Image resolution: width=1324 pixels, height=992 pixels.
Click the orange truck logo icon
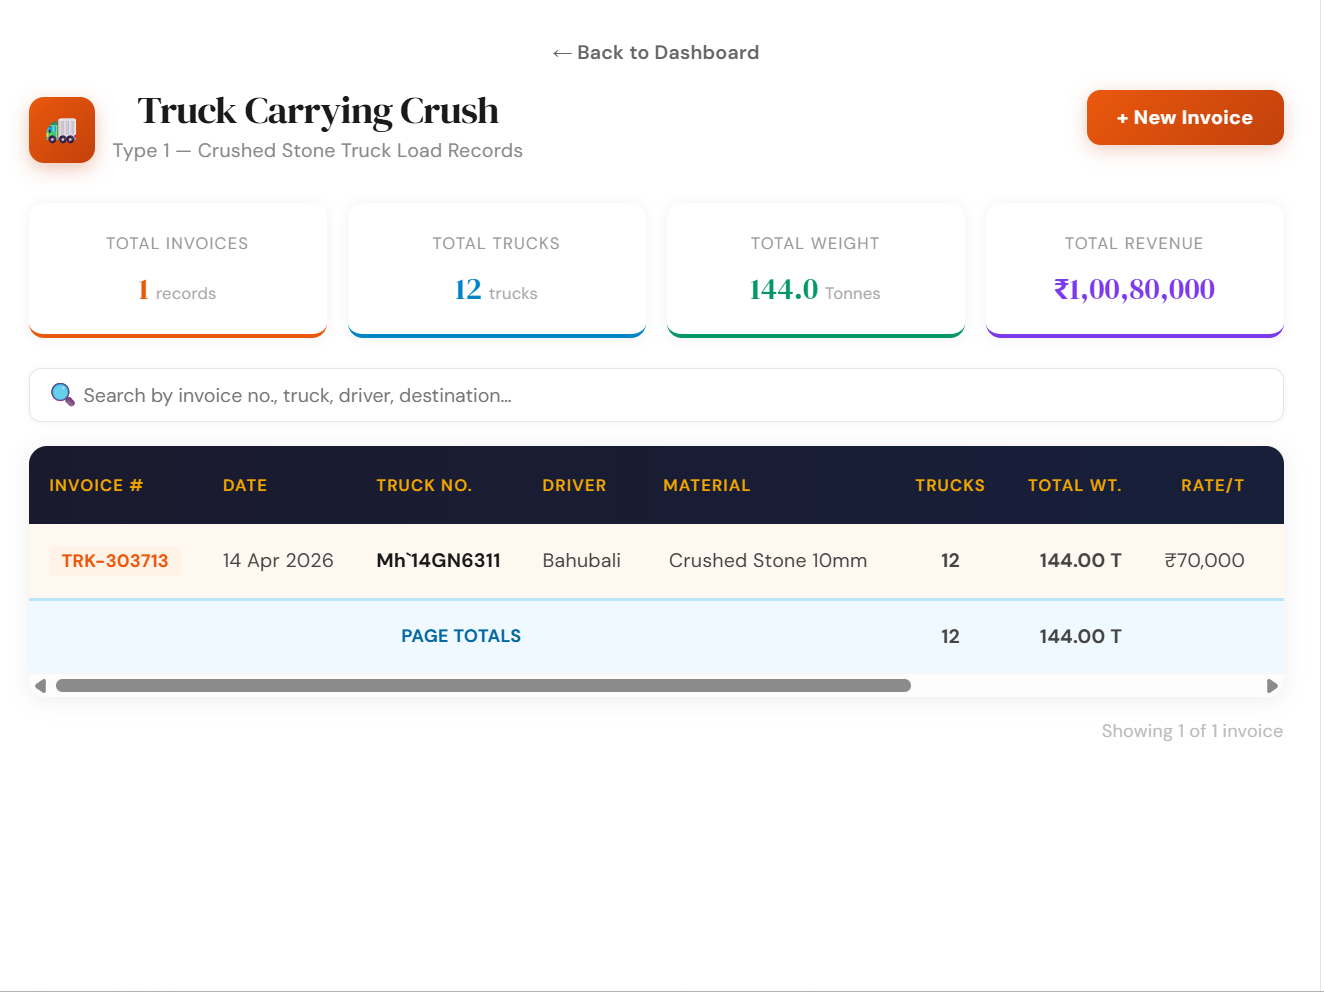62,130
